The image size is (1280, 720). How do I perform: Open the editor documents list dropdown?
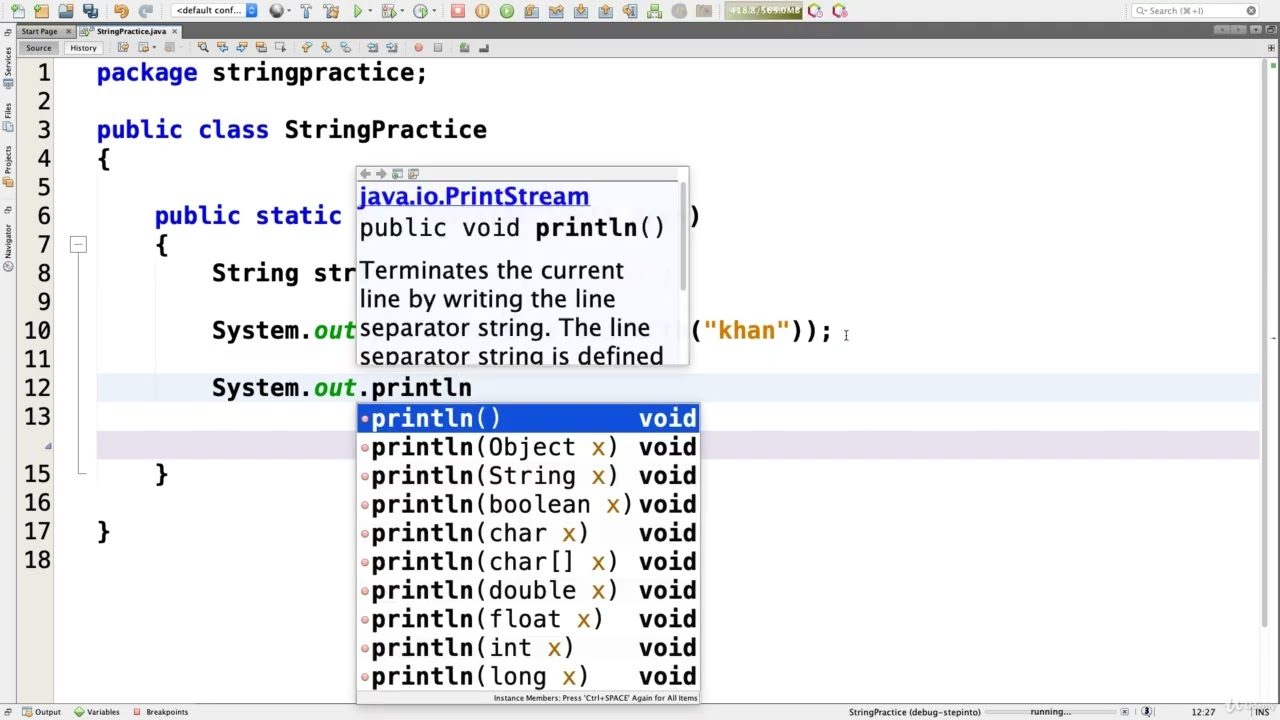tap(1255, 30)
